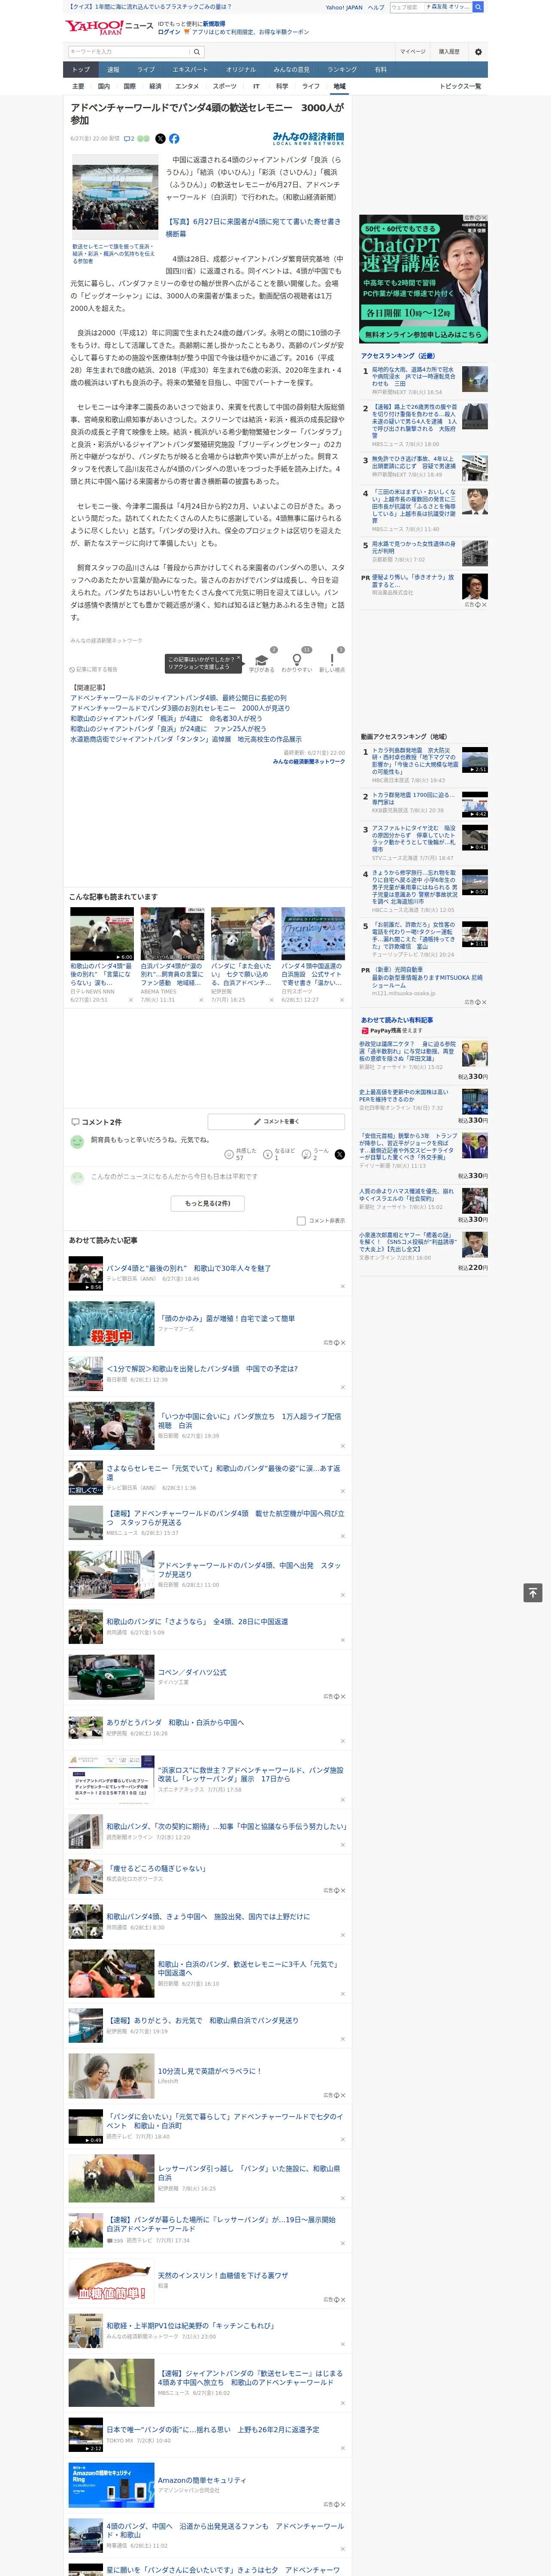Open the 【写真】 handwritten message banner link
This screenshot has height=2576, width=551.
[x=253, y=228]
